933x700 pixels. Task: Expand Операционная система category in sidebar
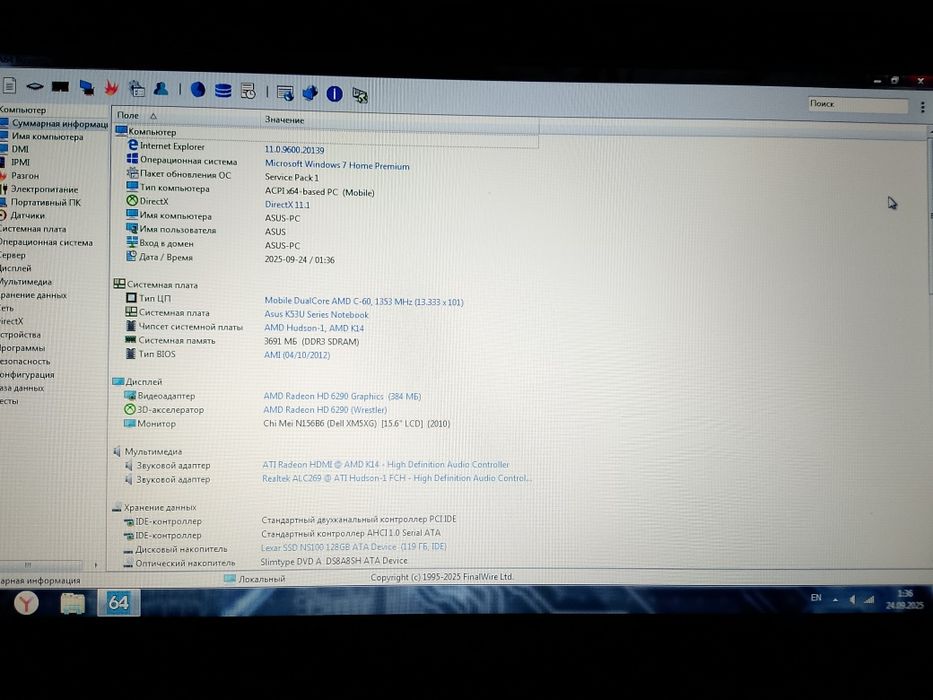[x=46, y=243]
